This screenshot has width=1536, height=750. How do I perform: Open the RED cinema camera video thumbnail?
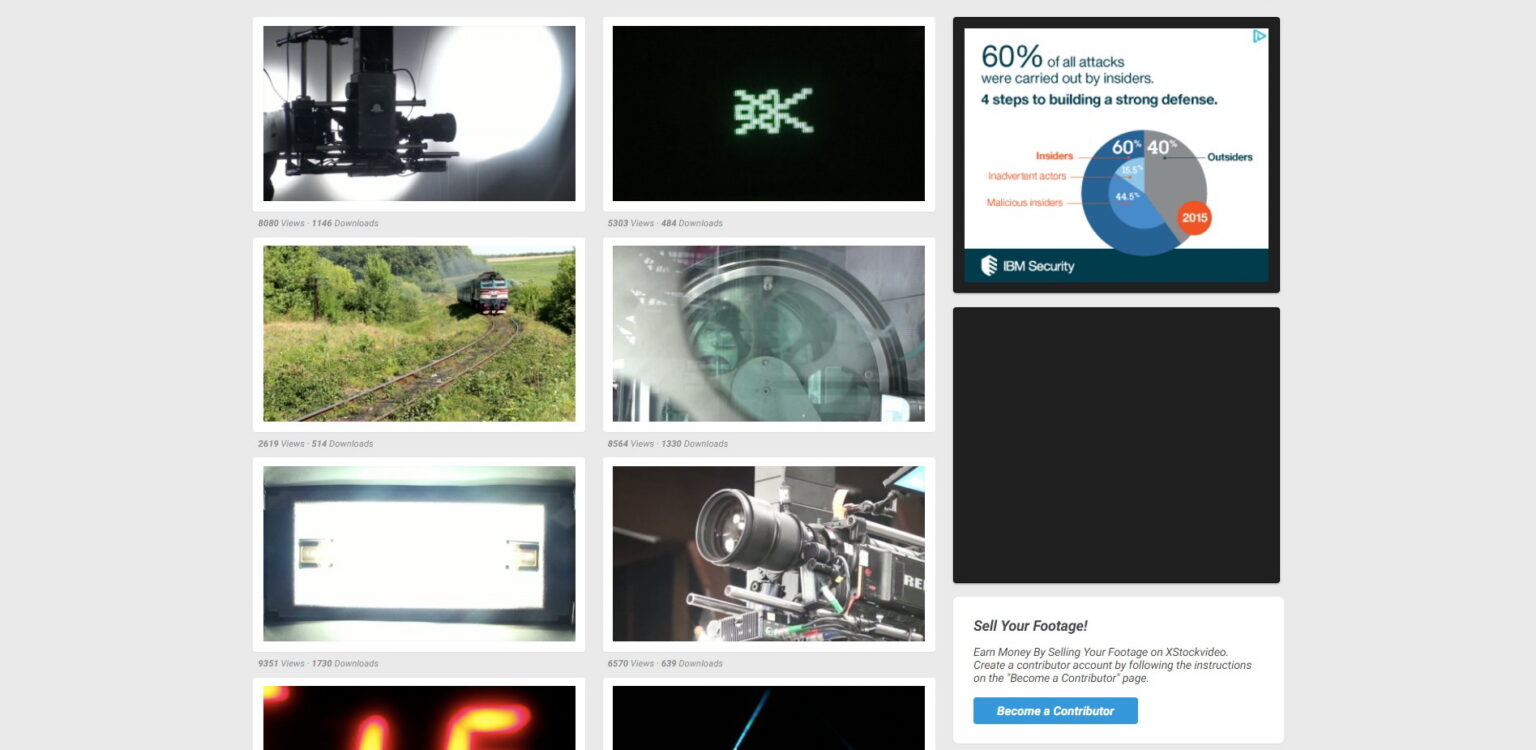[x=768, y=553]
